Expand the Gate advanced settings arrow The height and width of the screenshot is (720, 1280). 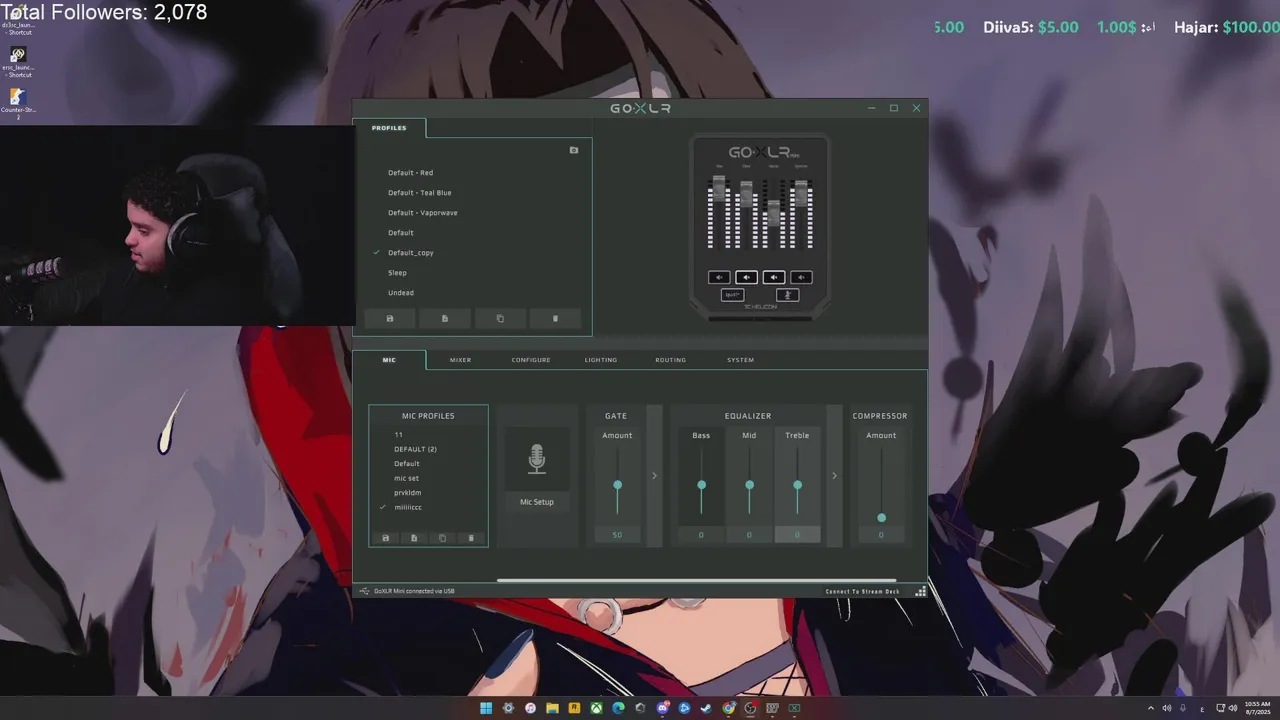[655, 476]
